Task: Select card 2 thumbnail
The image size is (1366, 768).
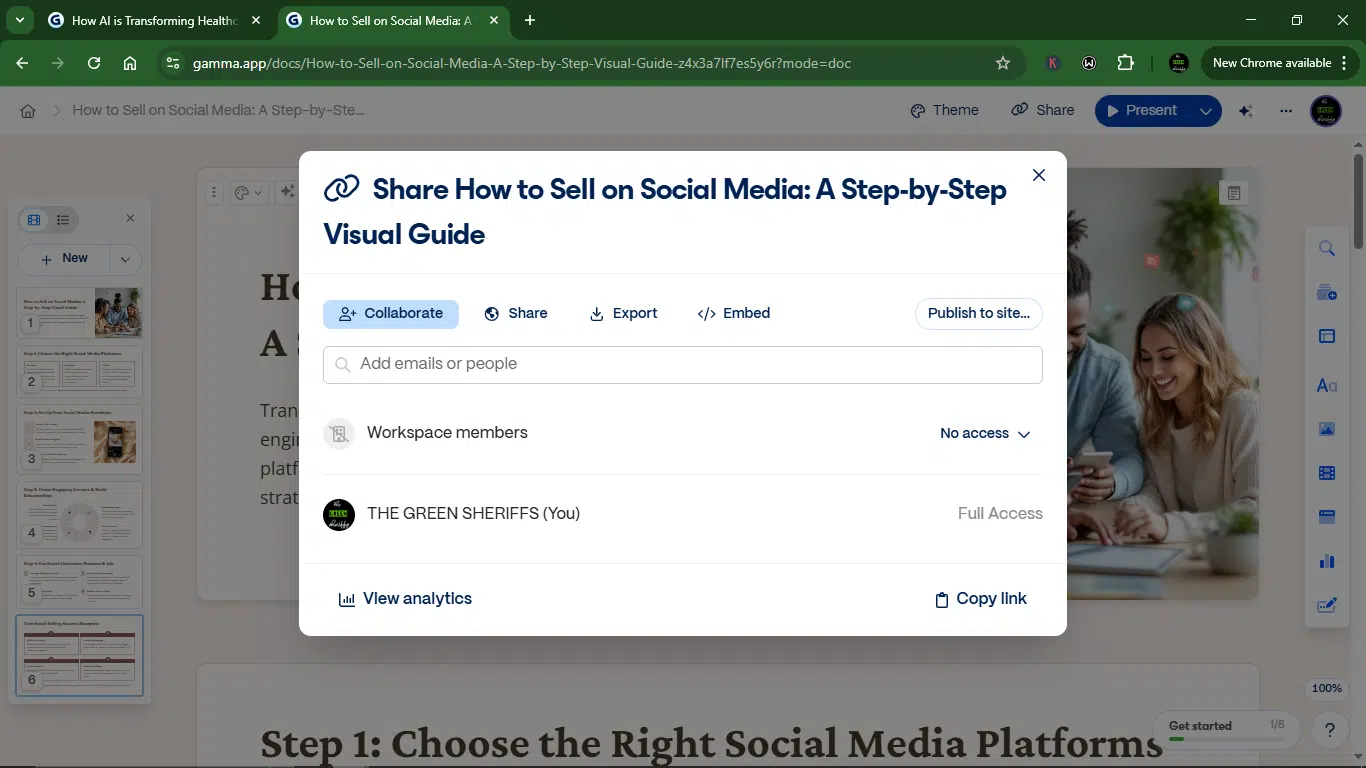Action: click(x=80, y=371)
